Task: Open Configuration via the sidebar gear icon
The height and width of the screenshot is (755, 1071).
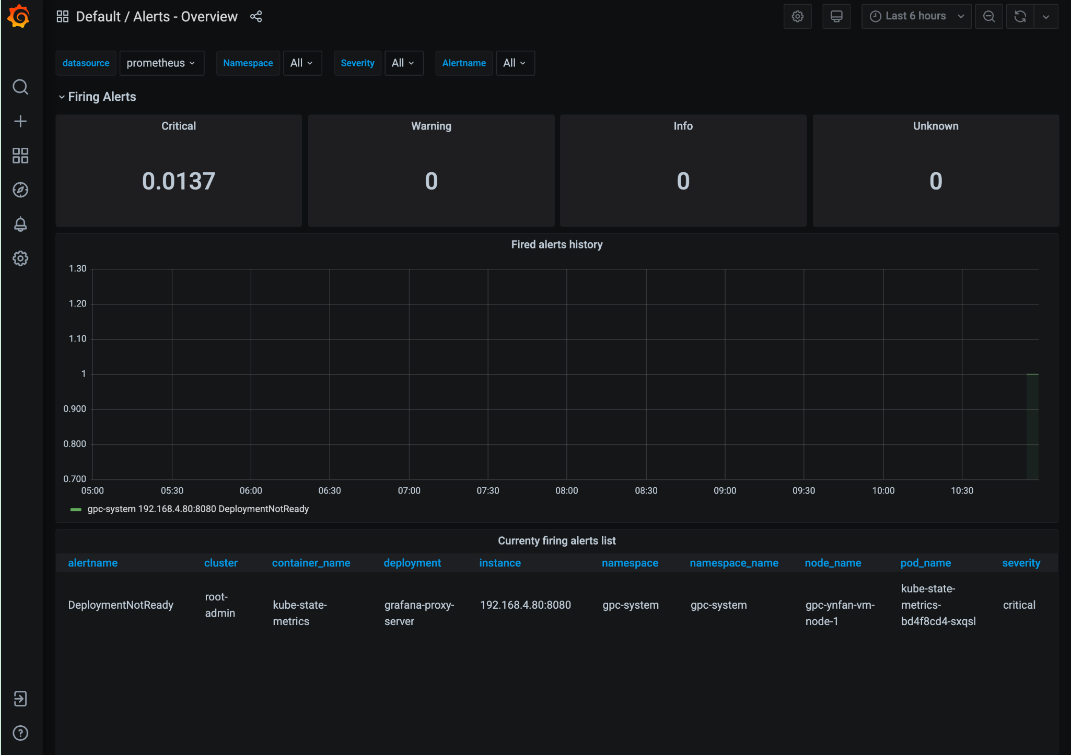Action: tap(20, 258)
